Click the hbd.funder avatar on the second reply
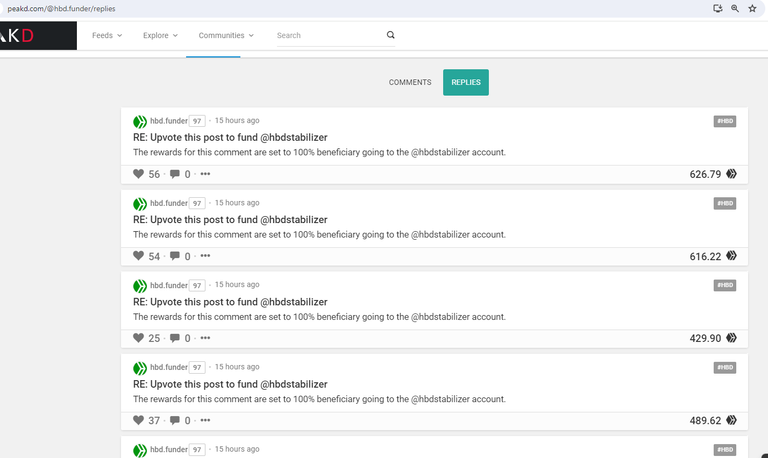The height and width of the screenshot is (458, 768). point(140,204)
